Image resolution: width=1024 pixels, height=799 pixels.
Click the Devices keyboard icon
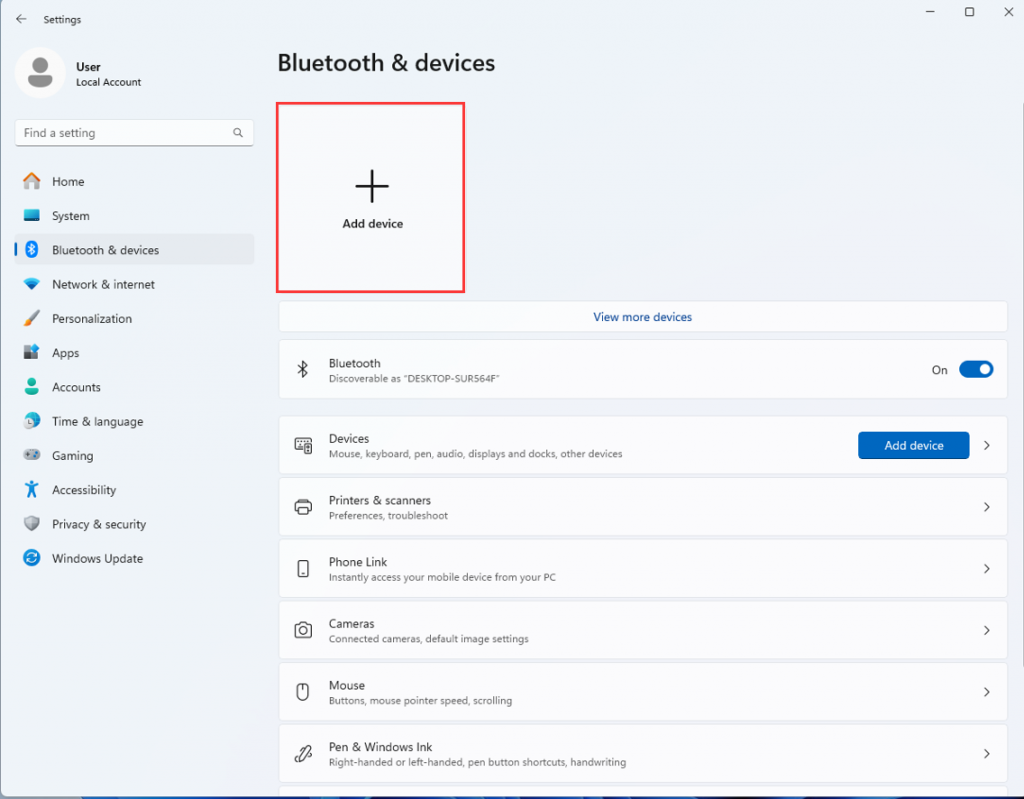303,446
